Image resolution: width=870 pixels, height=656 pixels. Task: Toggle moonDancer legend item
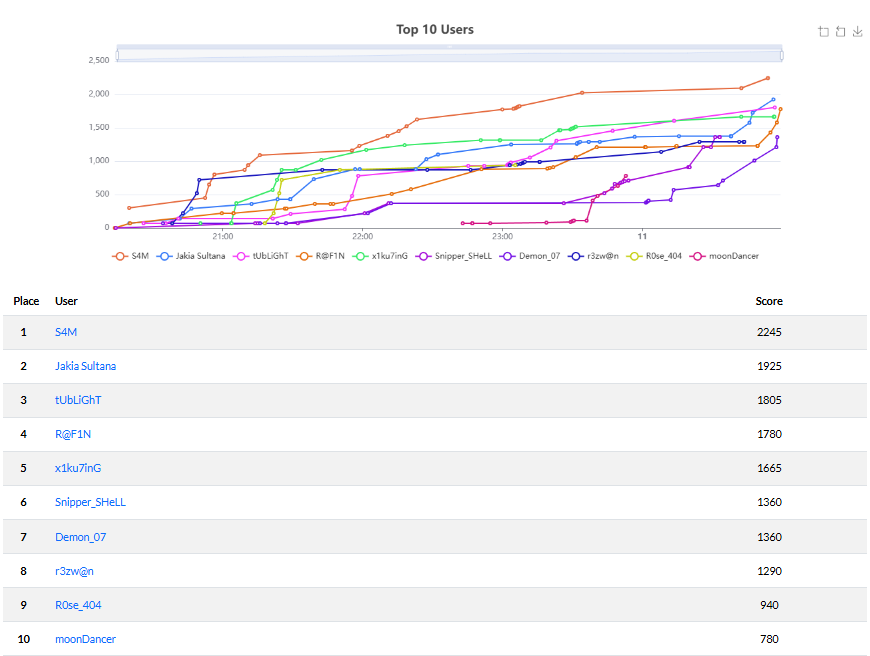(727, 256)
